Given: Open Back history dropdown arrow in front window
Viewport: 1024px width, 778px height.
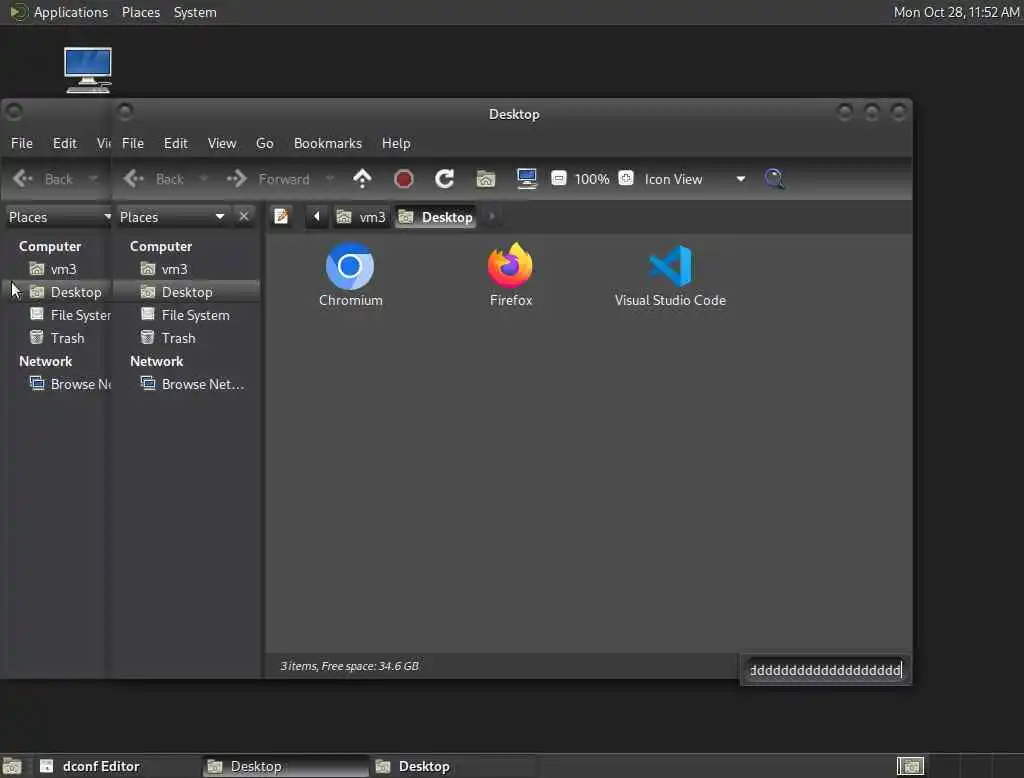Looking at the screenshot, I should (203, 178).
